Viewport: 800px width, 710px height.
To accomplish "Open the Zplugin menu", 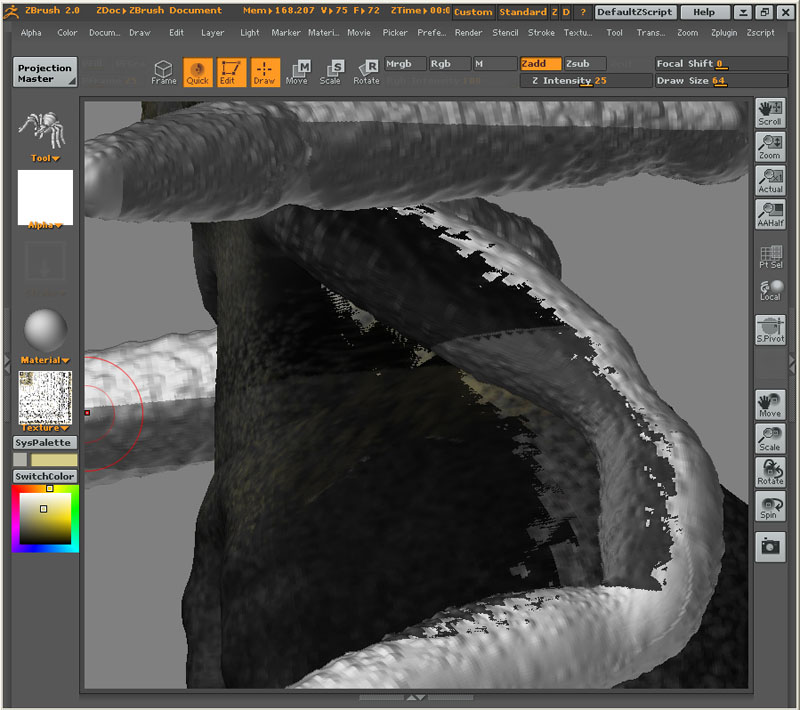I will 724,33.
